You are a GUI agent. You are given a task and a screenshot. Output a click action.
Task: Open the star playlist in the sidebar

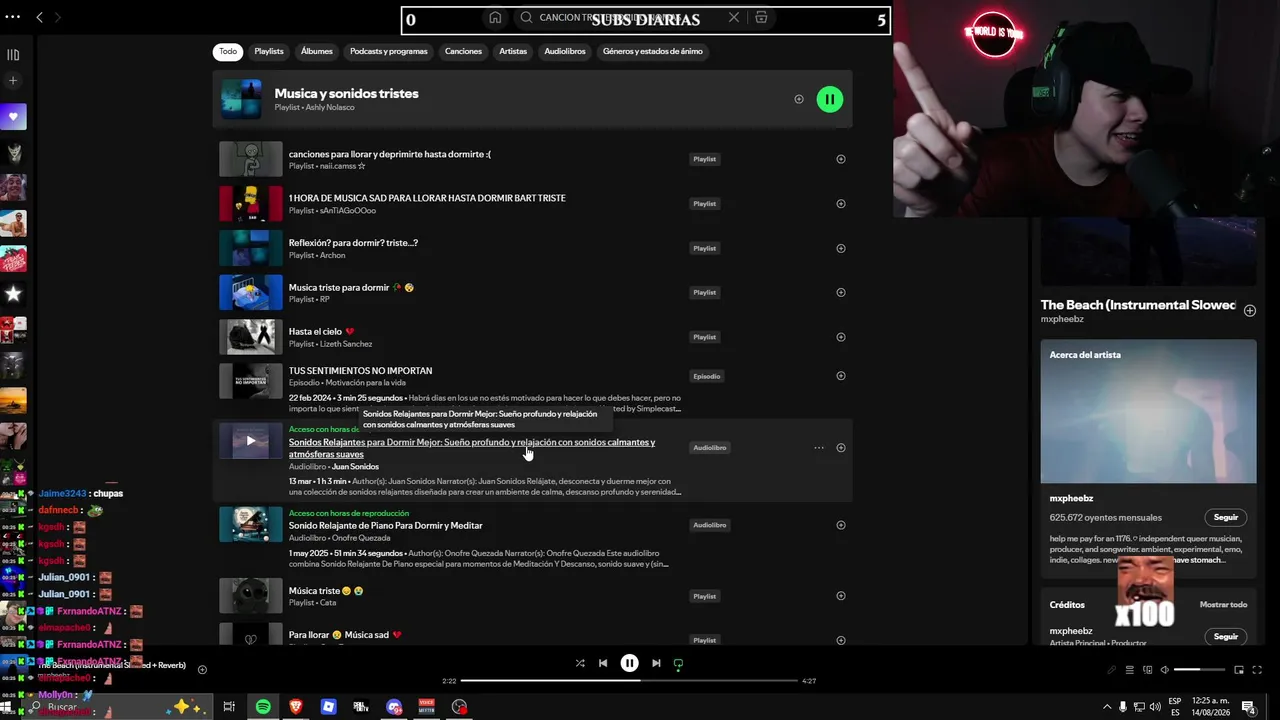[x=13, y=294]
